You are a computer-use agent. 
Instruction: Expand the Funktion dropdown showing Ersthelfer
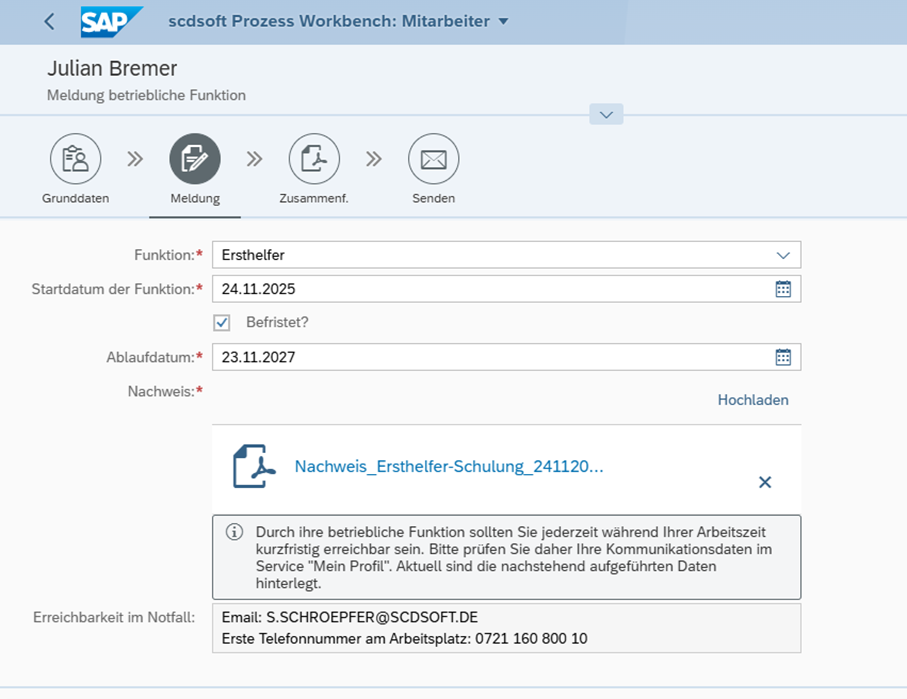783,255
